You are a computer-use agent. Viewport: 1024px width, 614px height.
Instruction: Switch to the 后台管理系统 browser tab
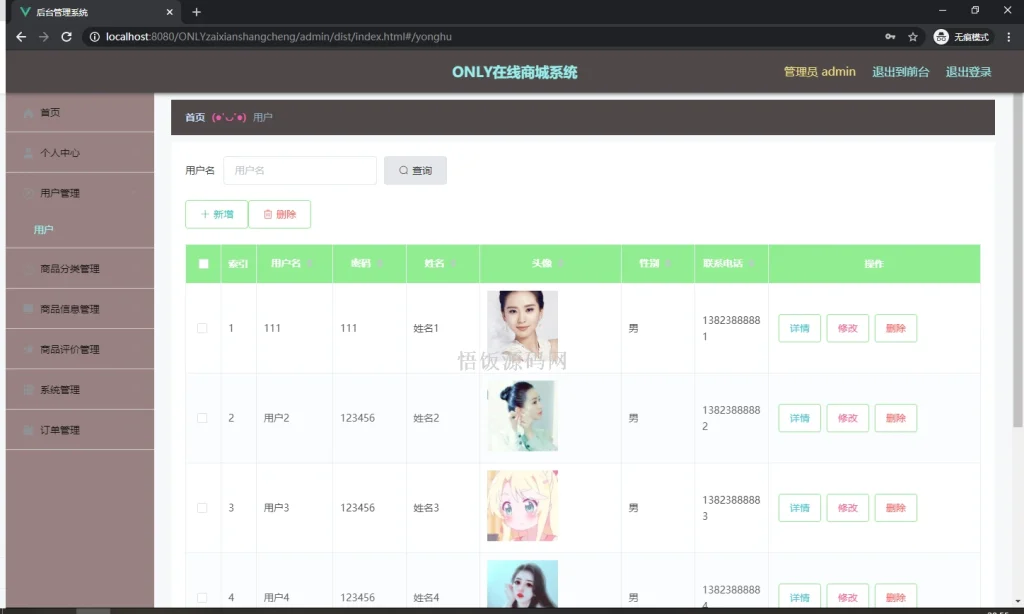90,13
